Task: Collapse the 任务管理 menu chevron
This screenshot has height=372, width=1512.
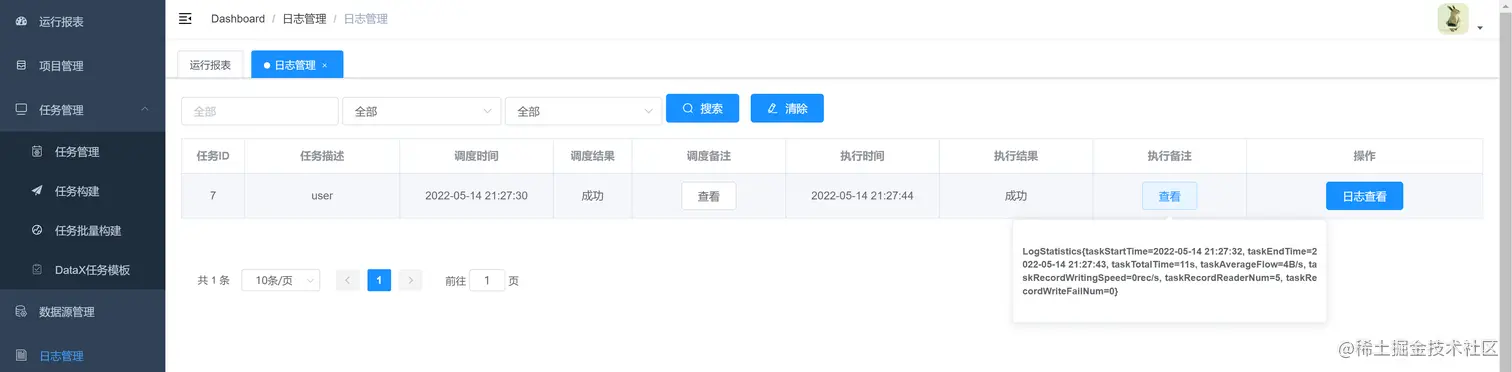Action: (145, 110)
